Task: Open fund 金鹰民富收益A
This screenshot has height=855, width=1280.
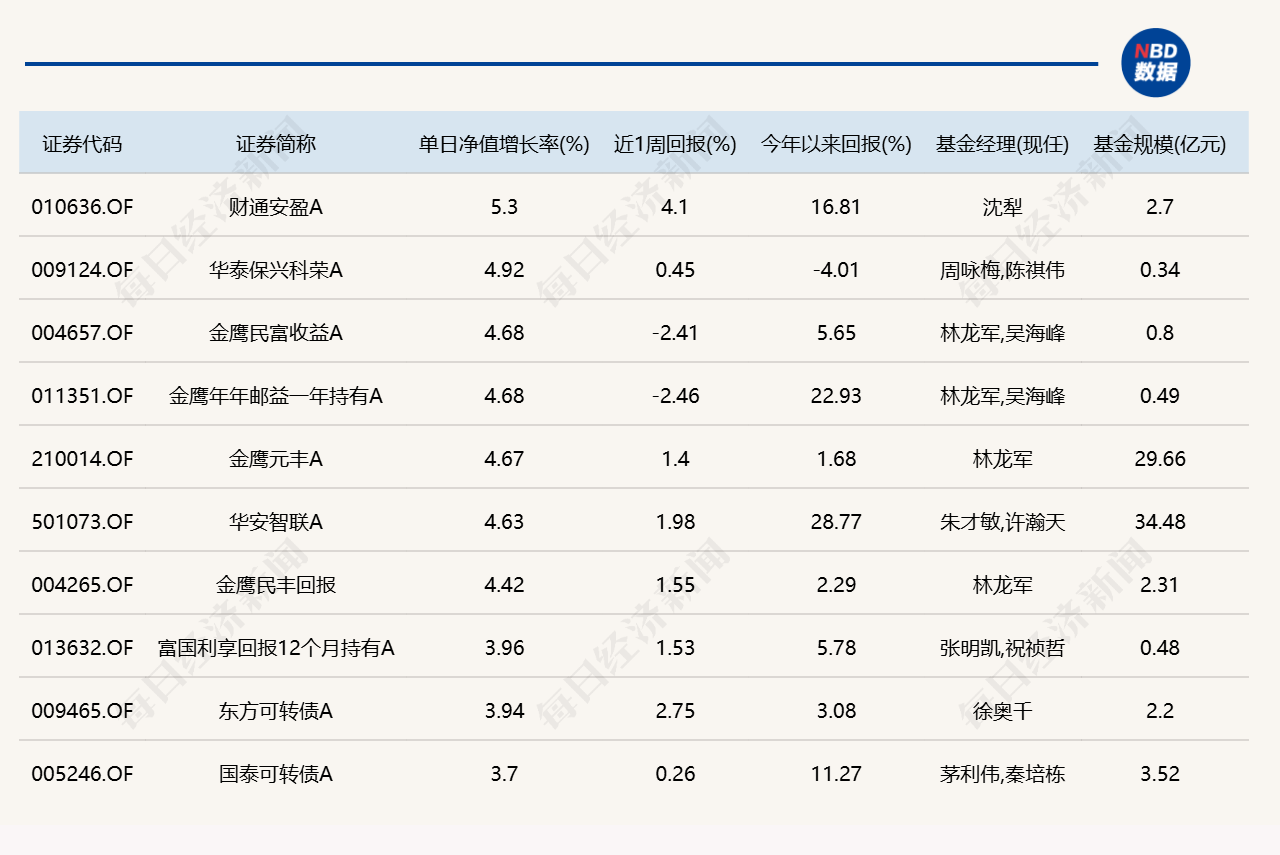Action: tap(276, 333)
